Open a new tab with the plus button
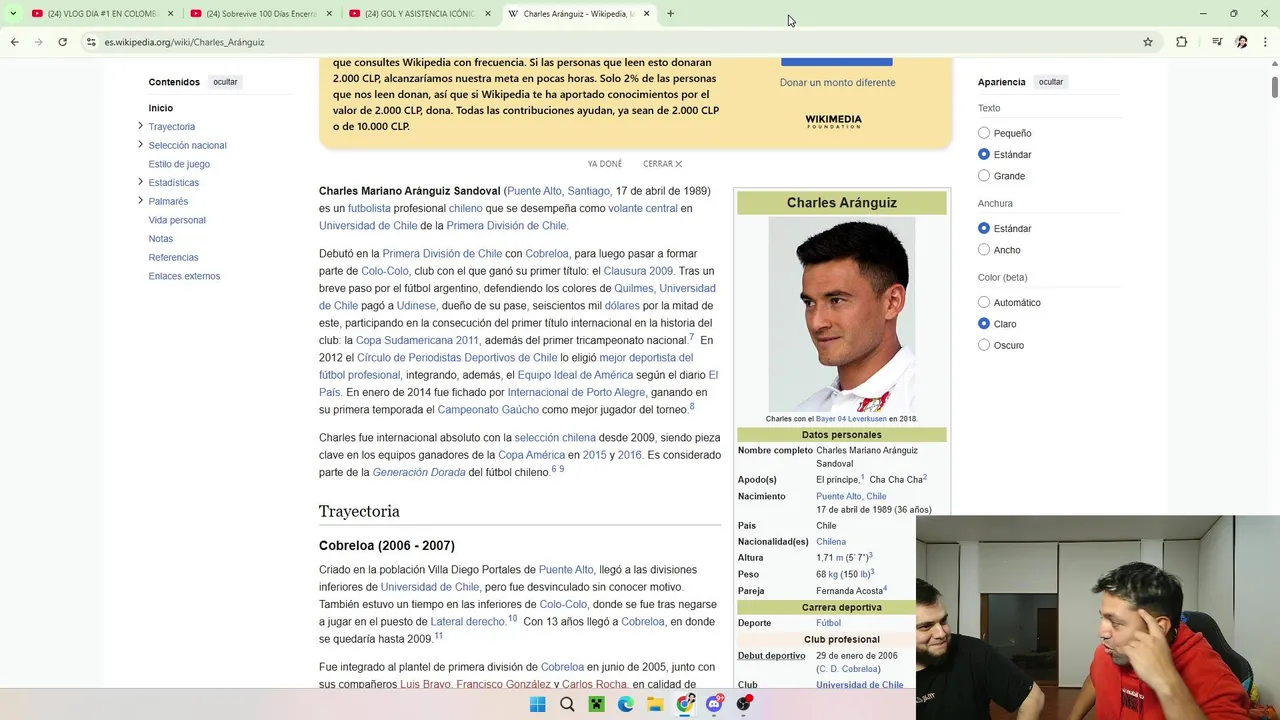This screenshot has width=1280, height=720. tap(670, 14)
